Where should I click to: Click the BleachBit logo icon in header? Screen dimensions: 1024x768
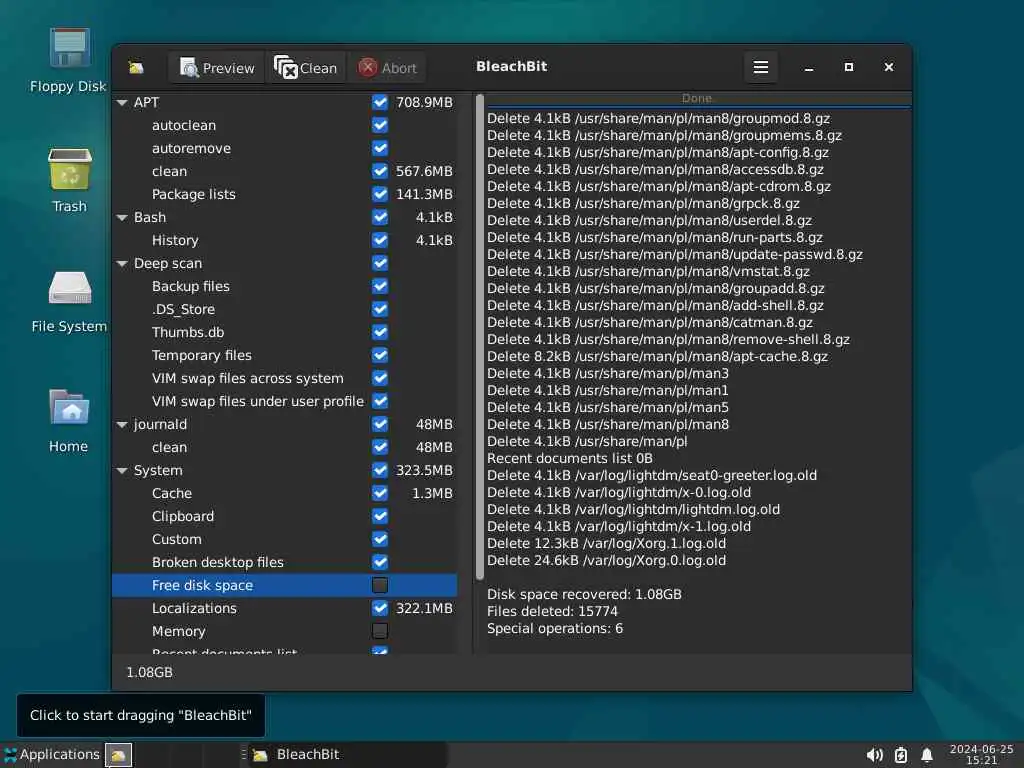tap(136, 67)
